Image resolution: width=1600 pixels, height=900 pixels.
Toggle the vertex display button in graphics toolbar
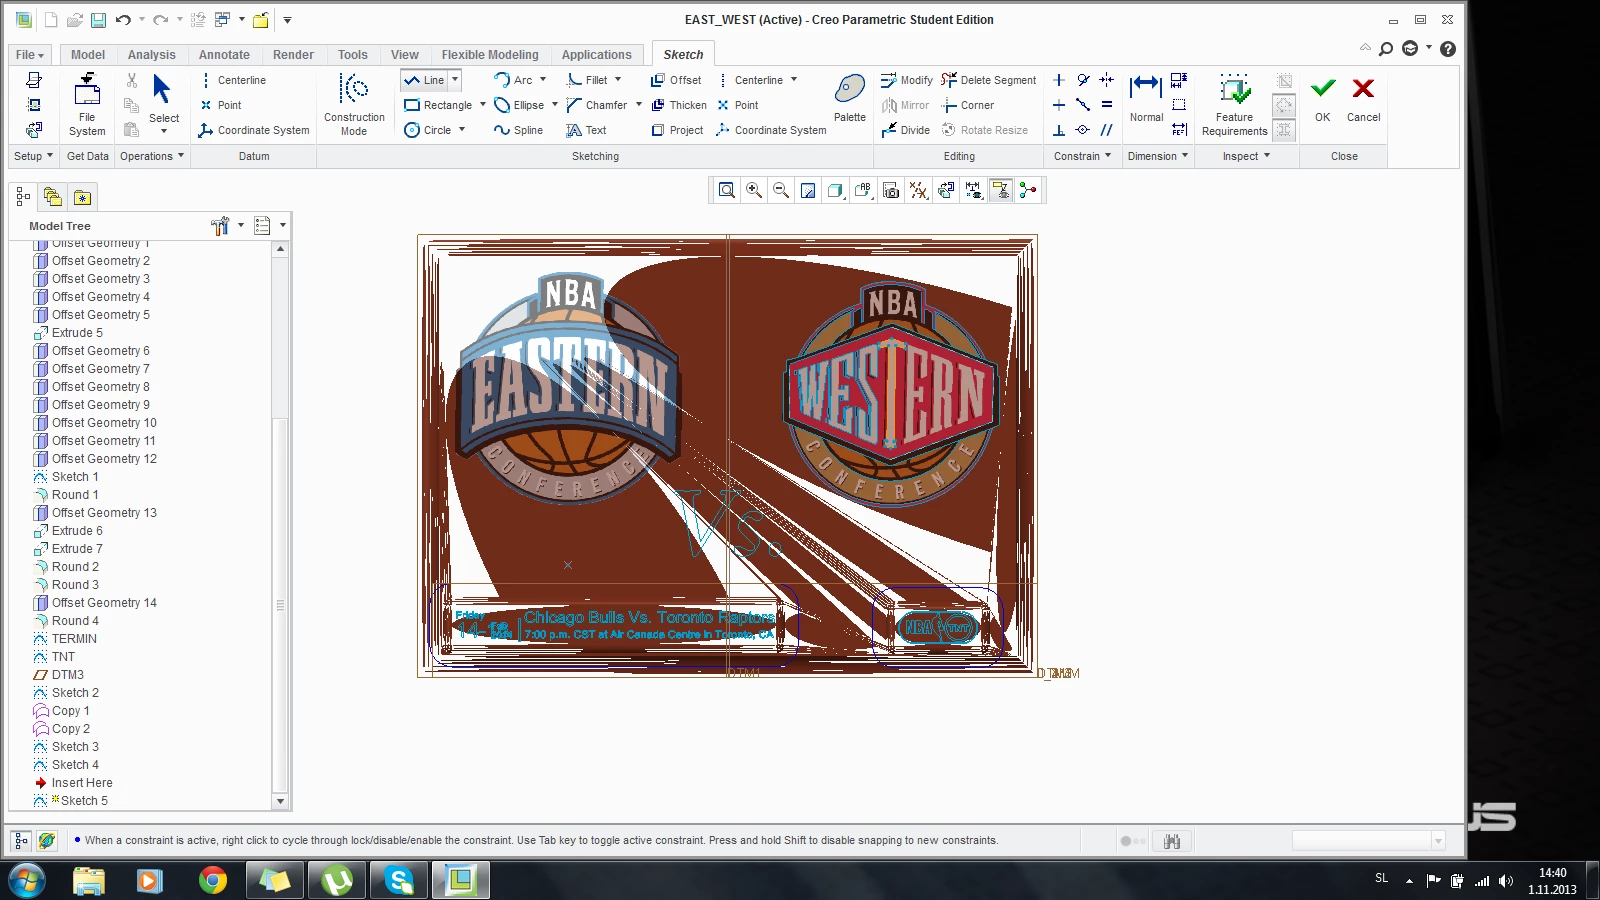click(x=1027, y=190)
